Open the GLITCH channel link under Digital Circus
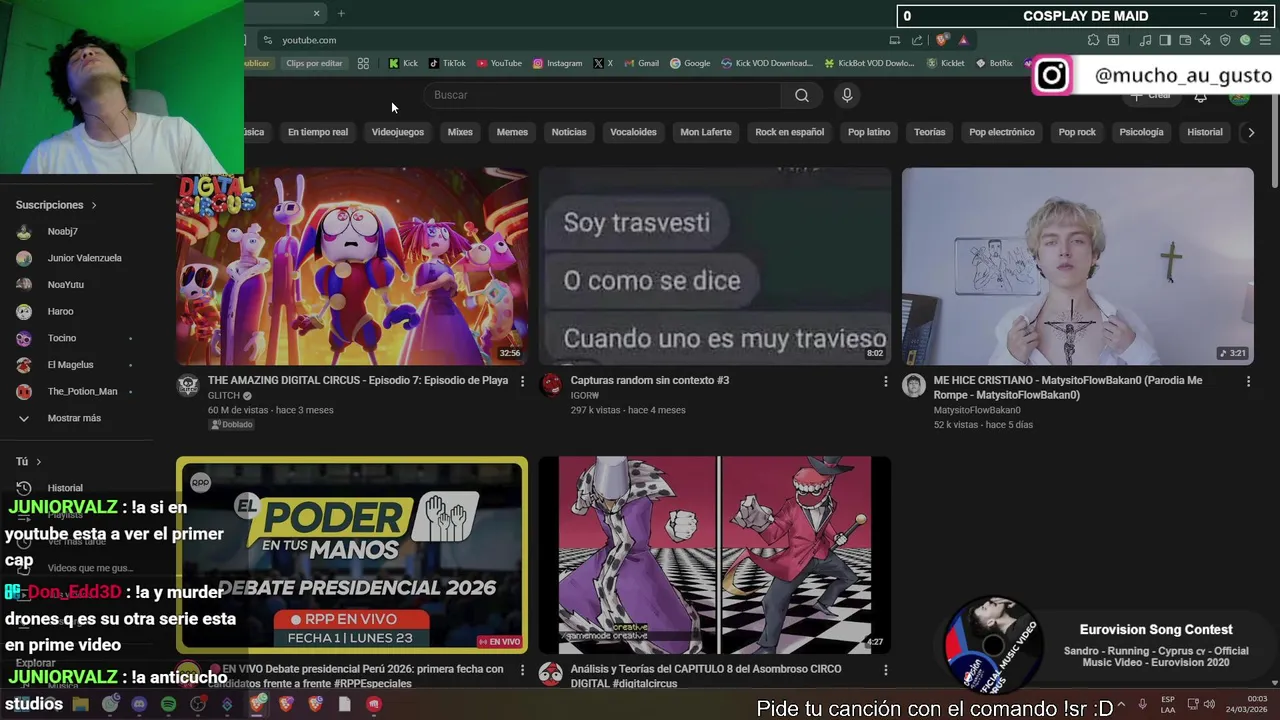The width and height of the screenshot is (1280, 720). [x=224, y=396]
